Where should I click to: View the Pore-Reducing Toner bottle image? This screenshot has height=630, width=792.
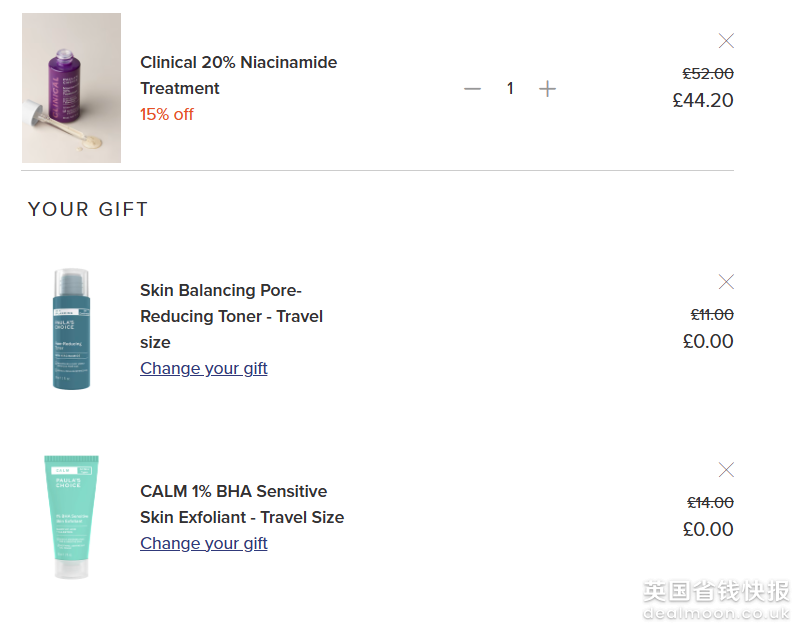tap(71, 329)
